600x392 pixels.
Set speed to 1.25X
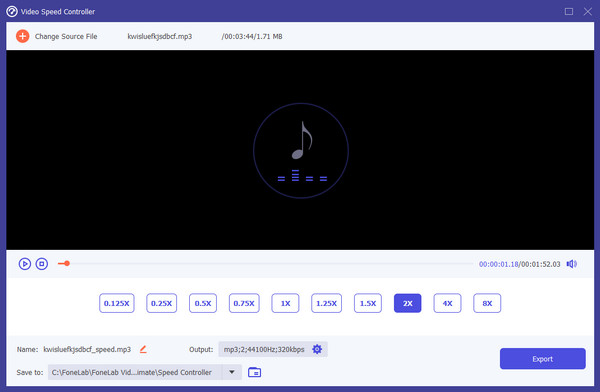tap(326, 303)
